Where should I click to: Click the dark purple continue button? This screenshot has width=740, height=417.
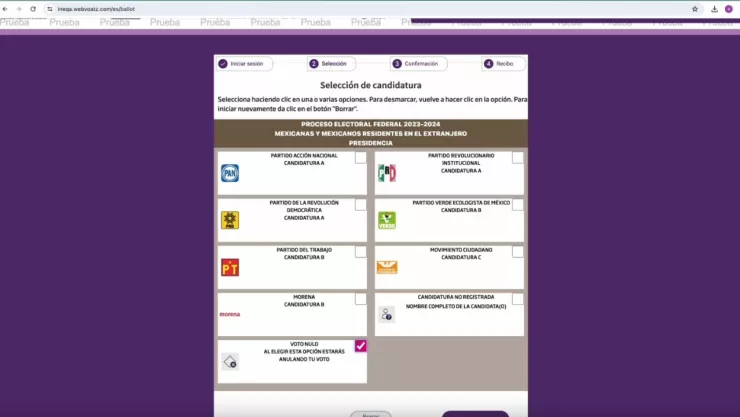(x=475, y=414)
